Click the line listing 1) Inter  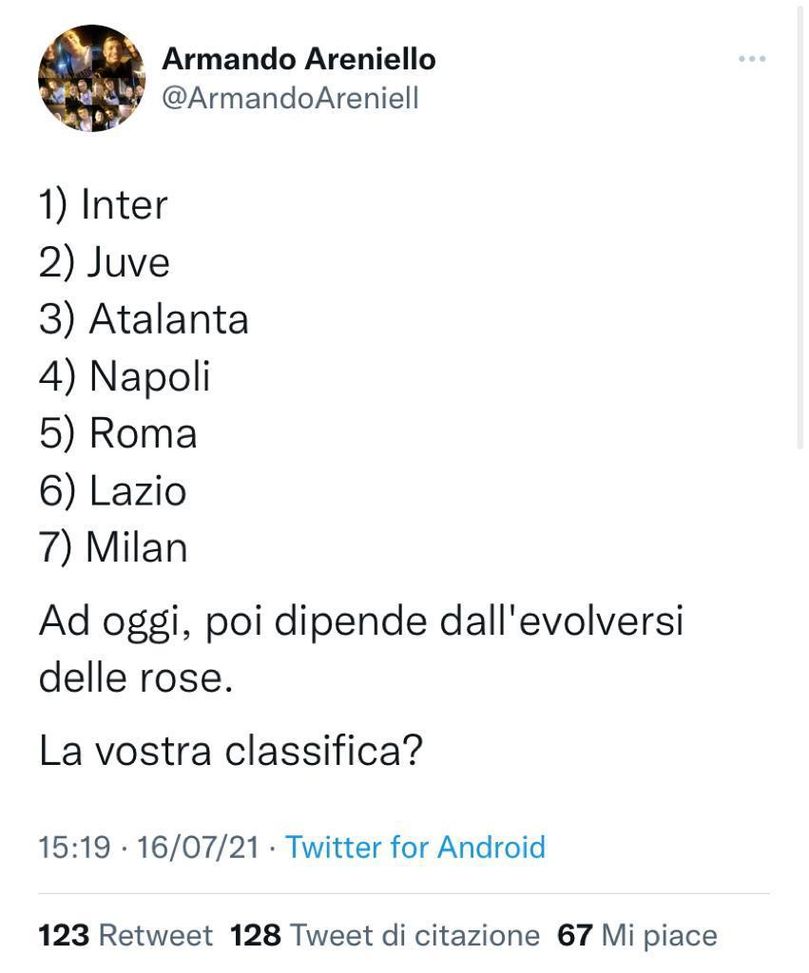(104, 205)
